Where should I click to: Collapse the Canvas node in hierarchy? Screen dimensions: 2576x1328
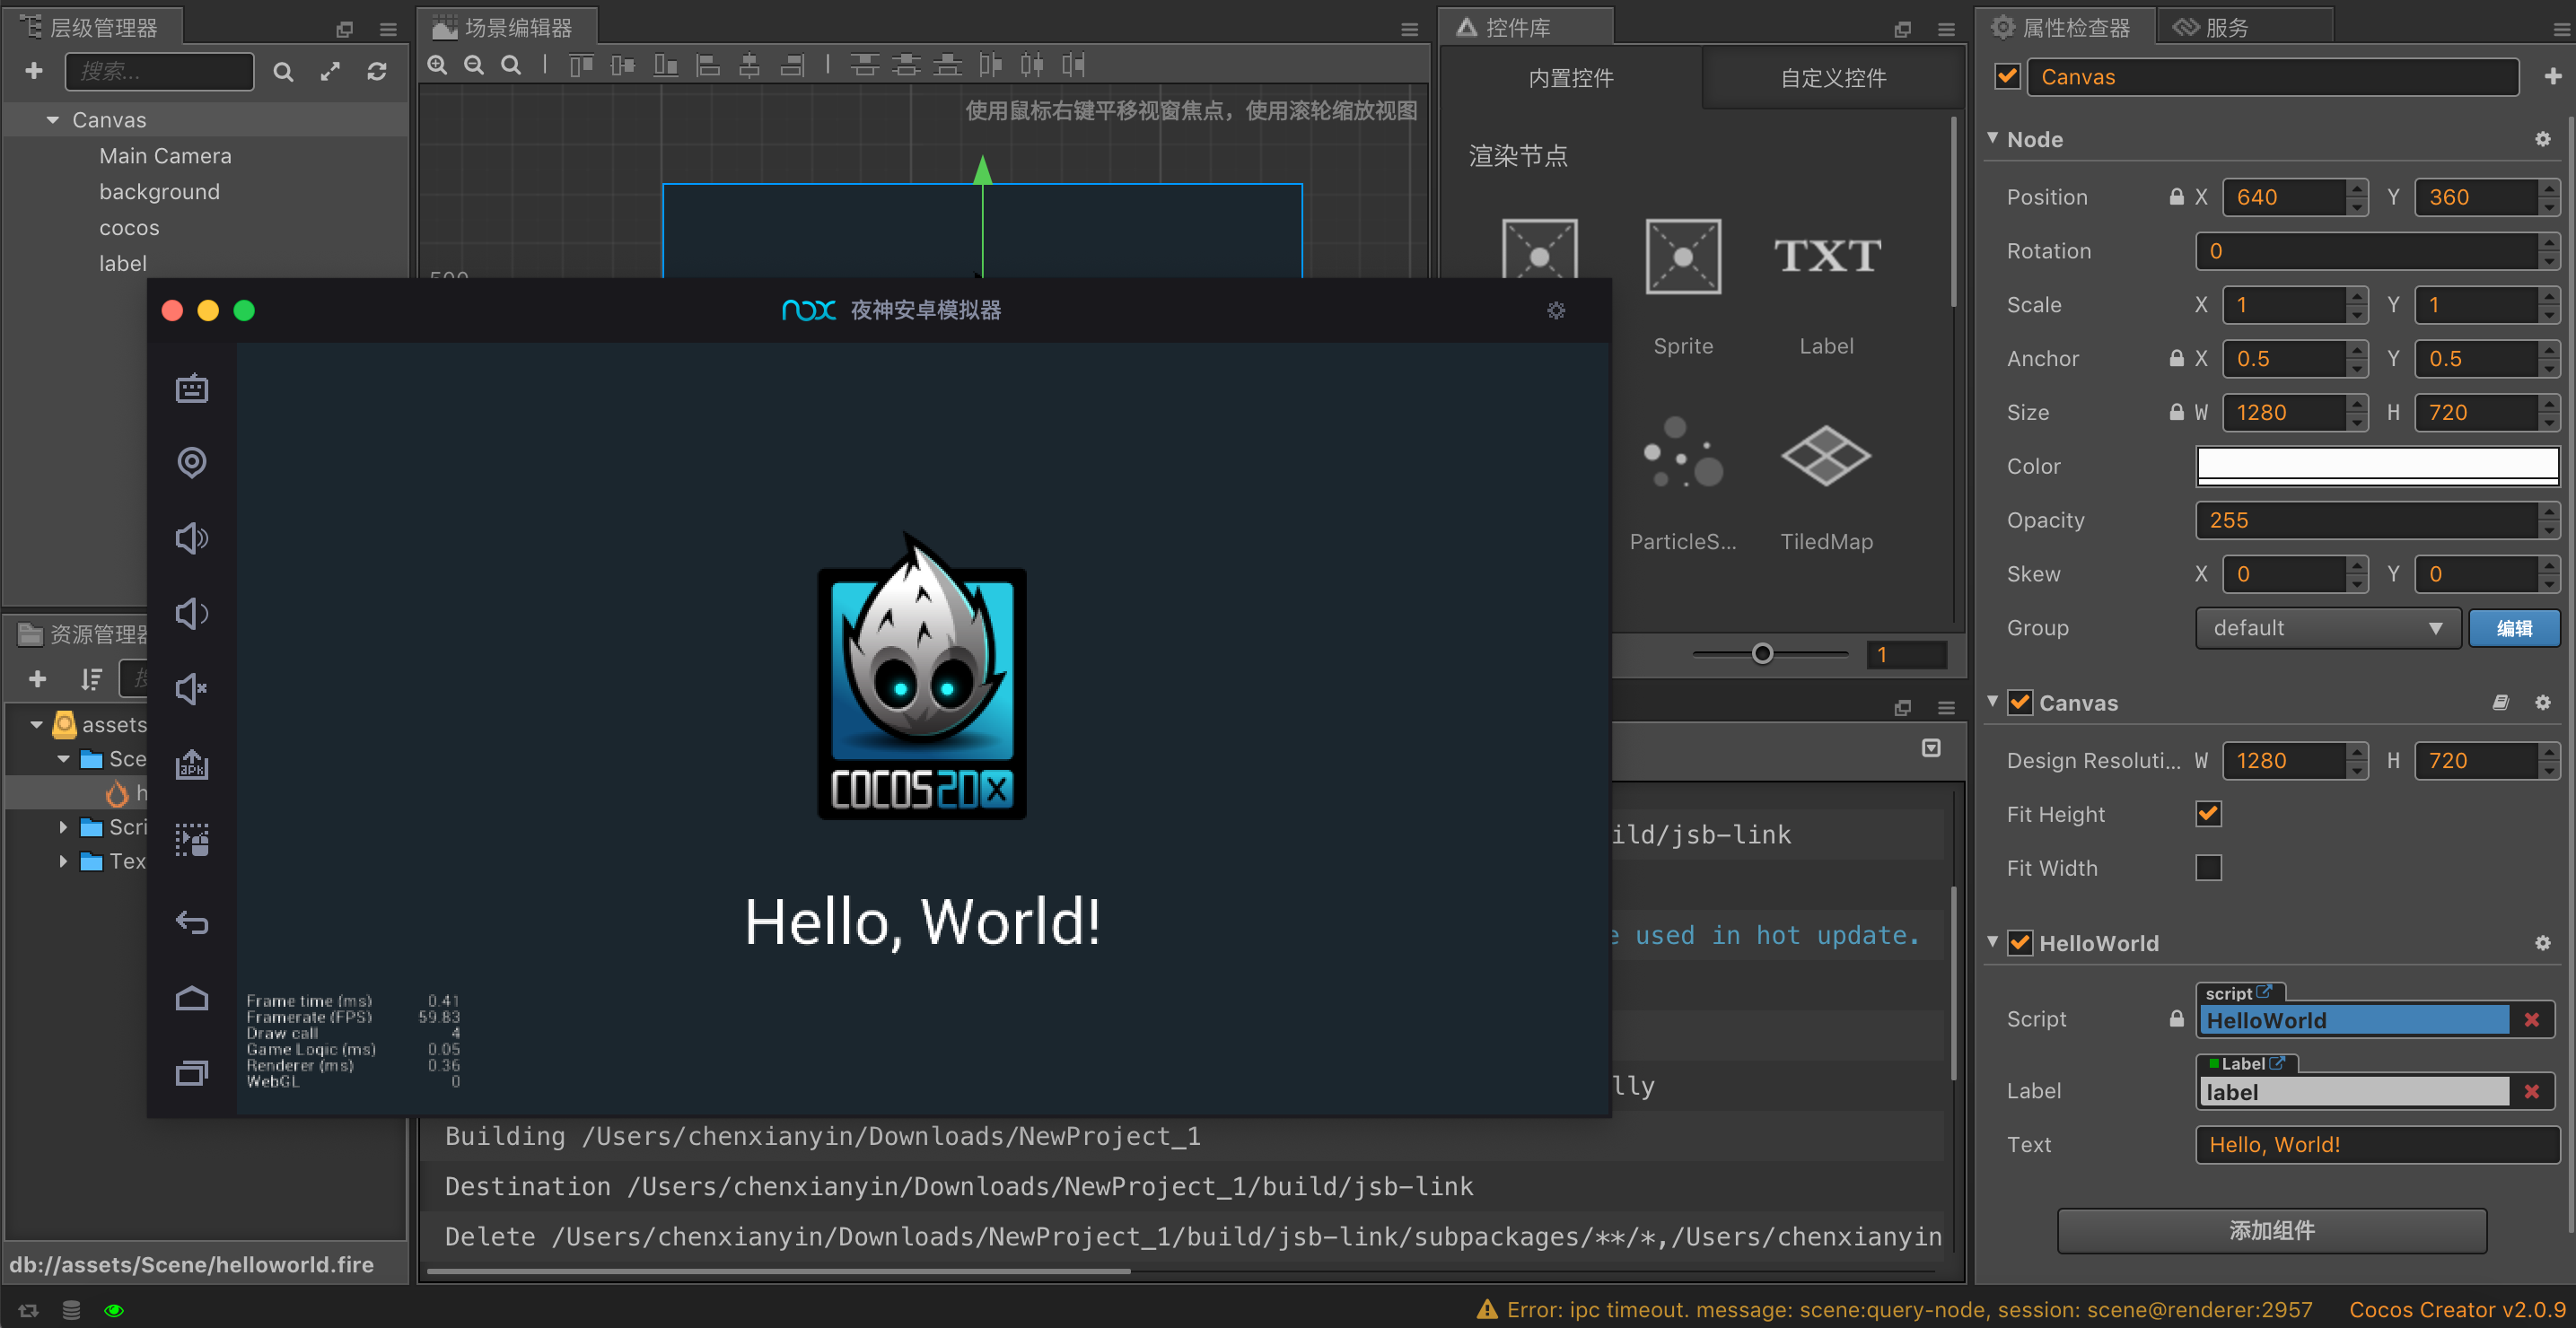click(53, 120)
